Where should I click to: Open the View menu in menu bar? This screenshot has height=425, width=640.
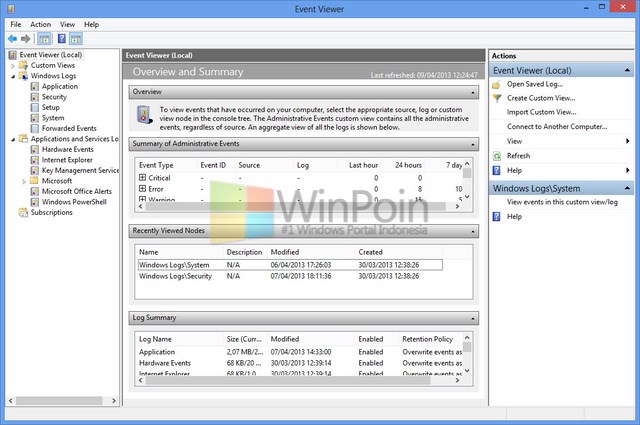point(67,24)
